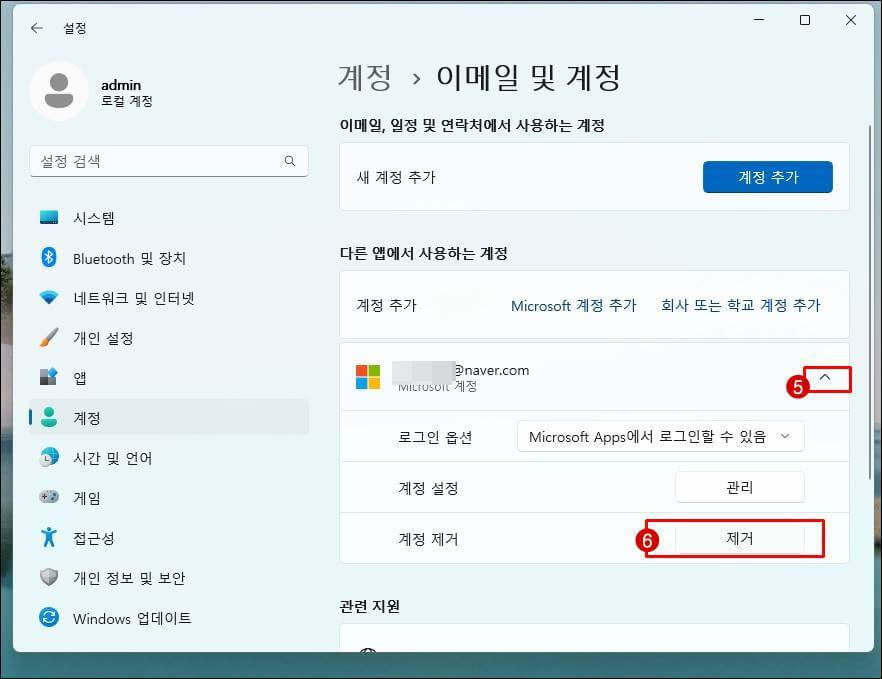Click 계정 in the breadcrumb
The image size is (882, 679).
pyautogui.click(x=364, y=77)
